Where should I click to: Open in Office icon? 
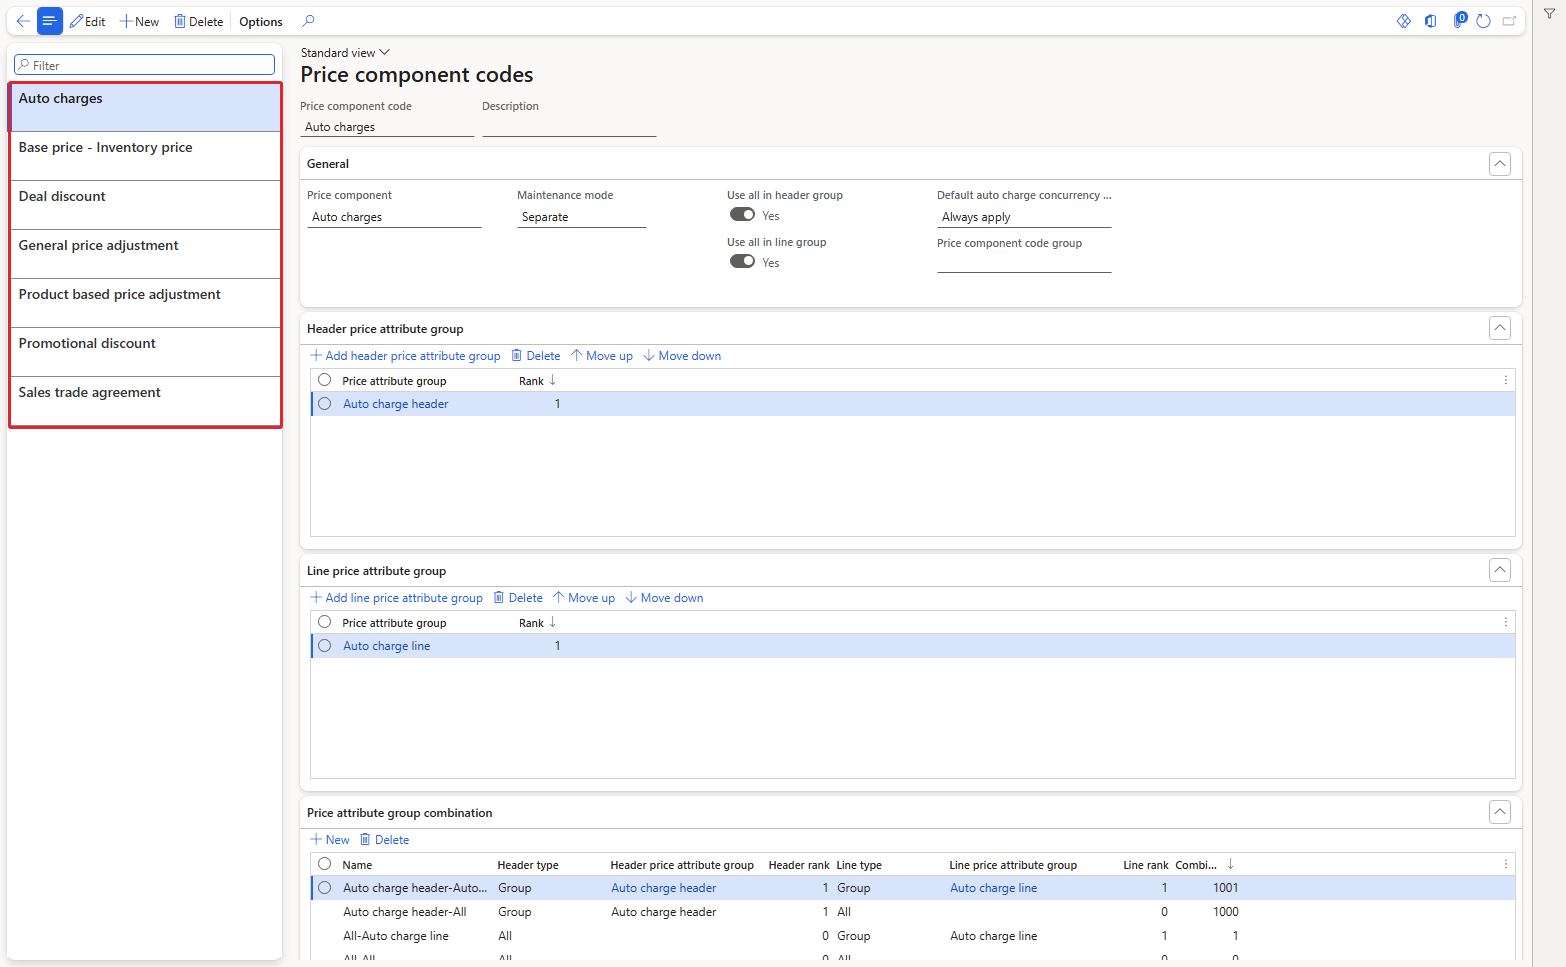pyautogui.click(x=1431, y=21)
